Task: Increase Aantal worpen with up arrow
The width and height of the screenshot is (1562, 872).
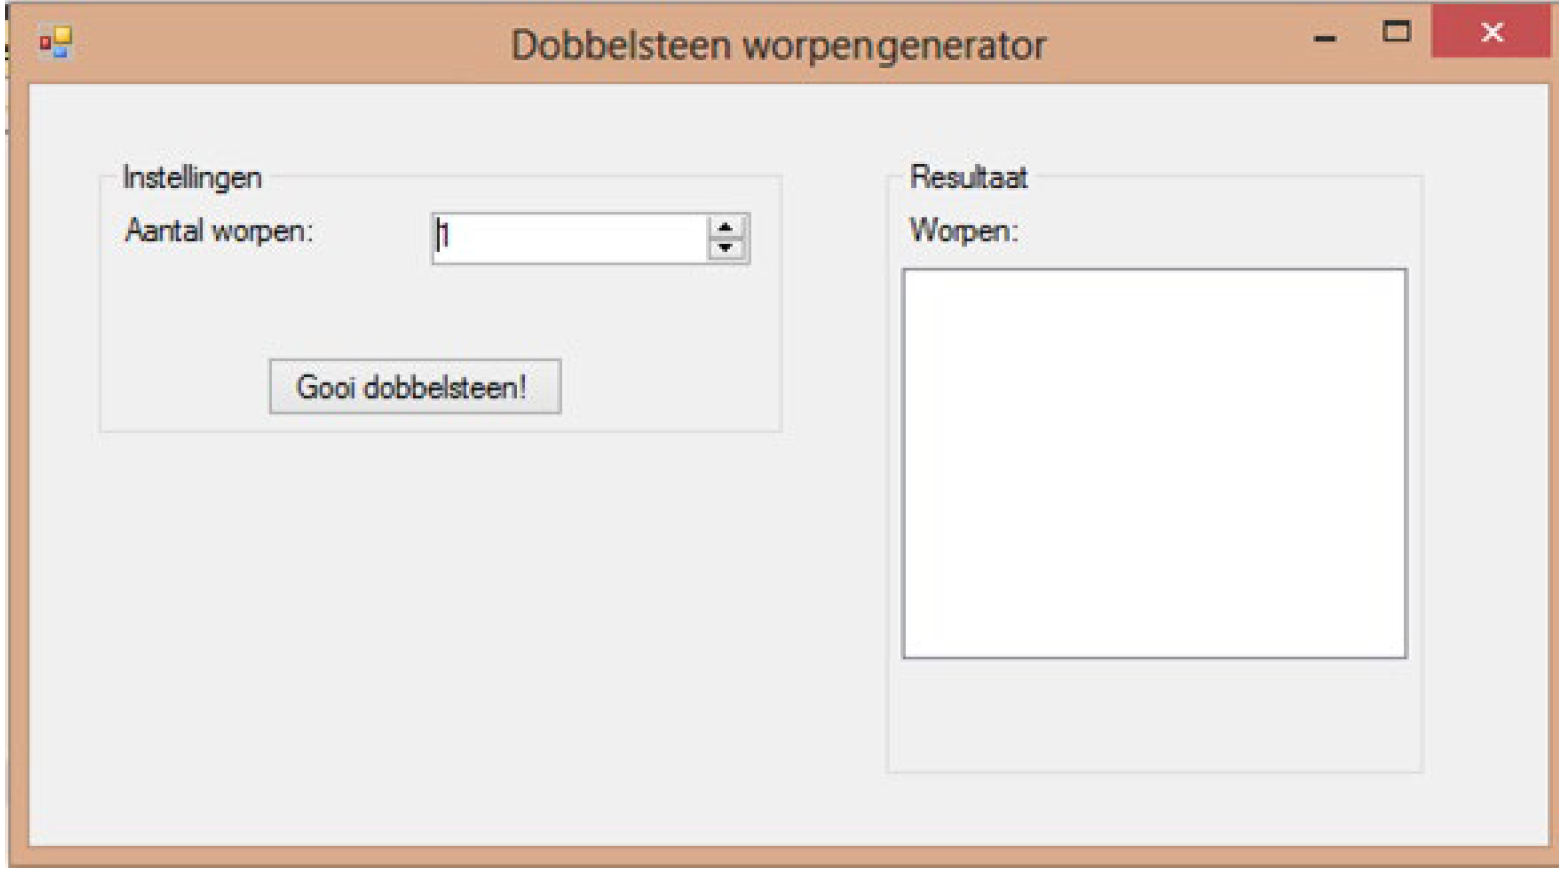Action: (726, 227)
